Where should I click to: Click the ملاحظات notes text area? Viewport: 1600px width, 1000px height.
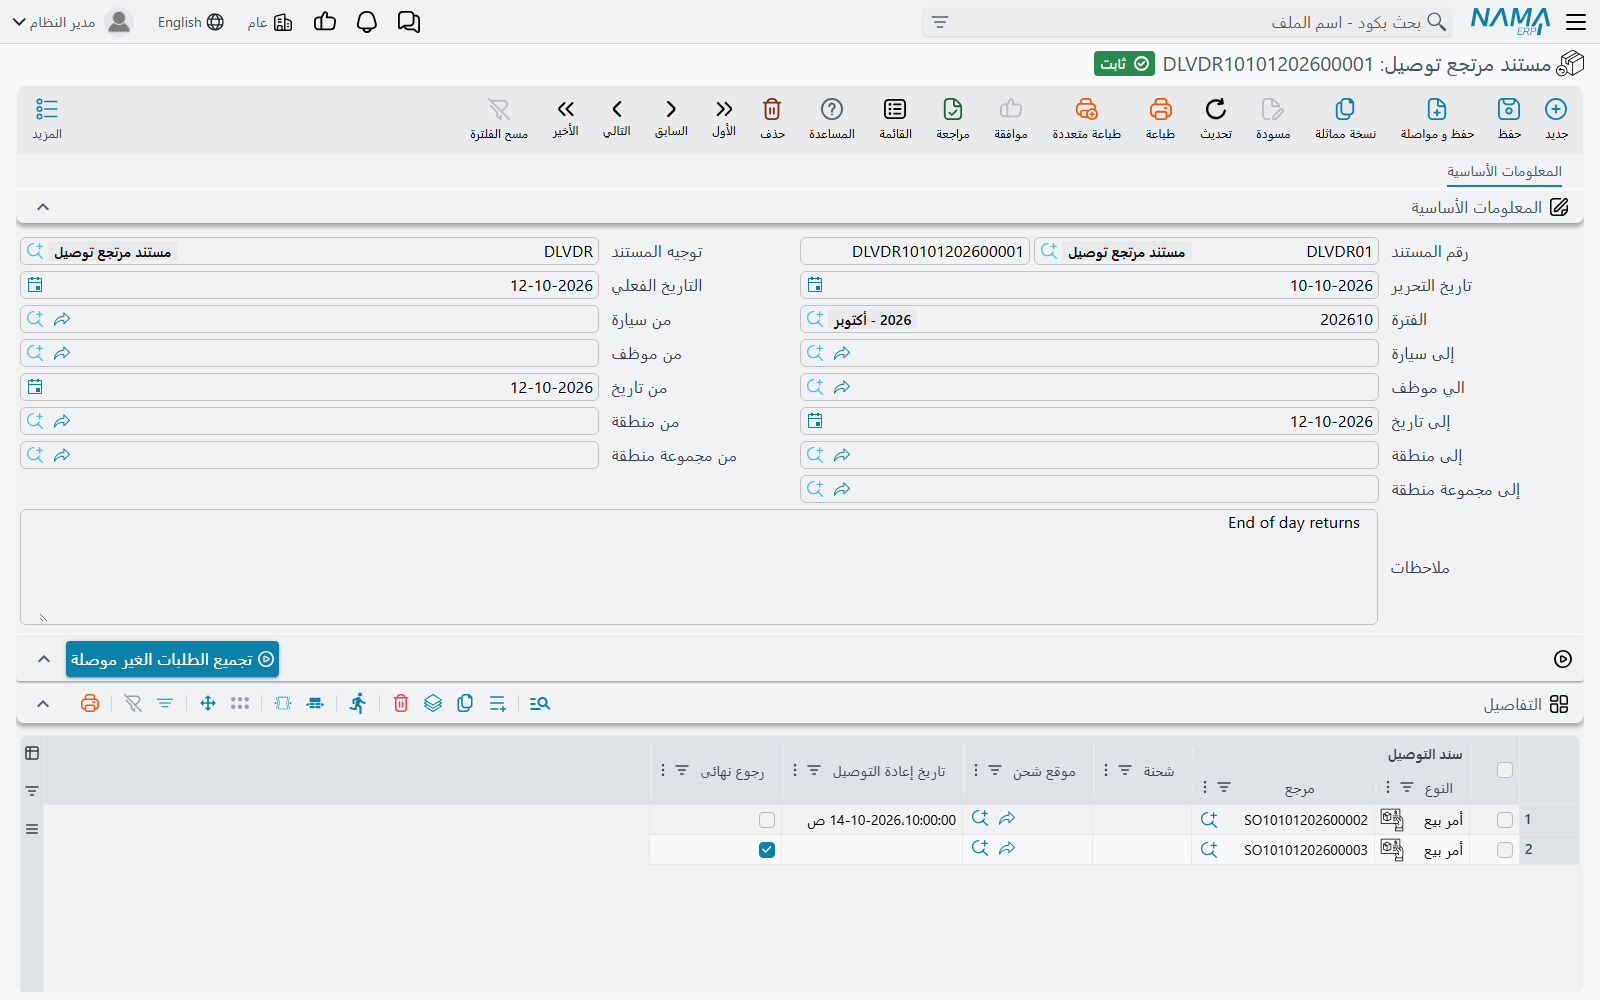[x=699, y=567]
